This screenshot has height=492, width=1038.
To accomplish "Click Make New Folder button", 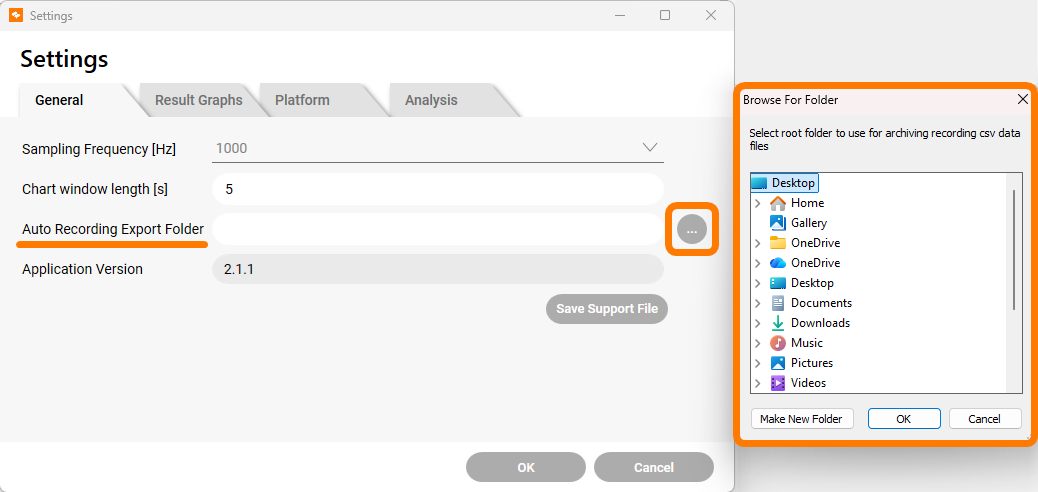I will pos(801,418).
